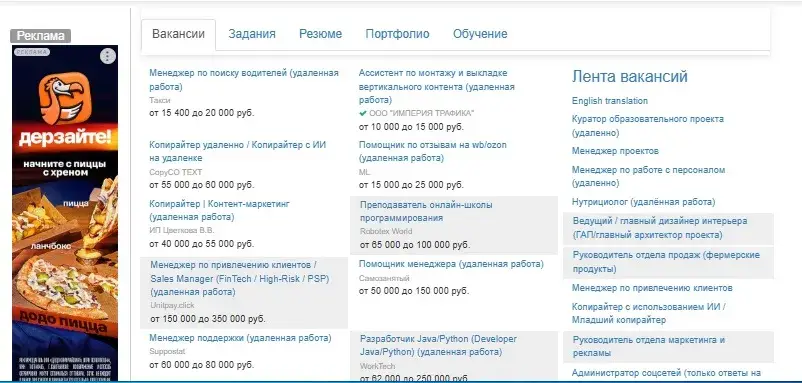Click the gray Реклама label above banner

tap(40, 36)
